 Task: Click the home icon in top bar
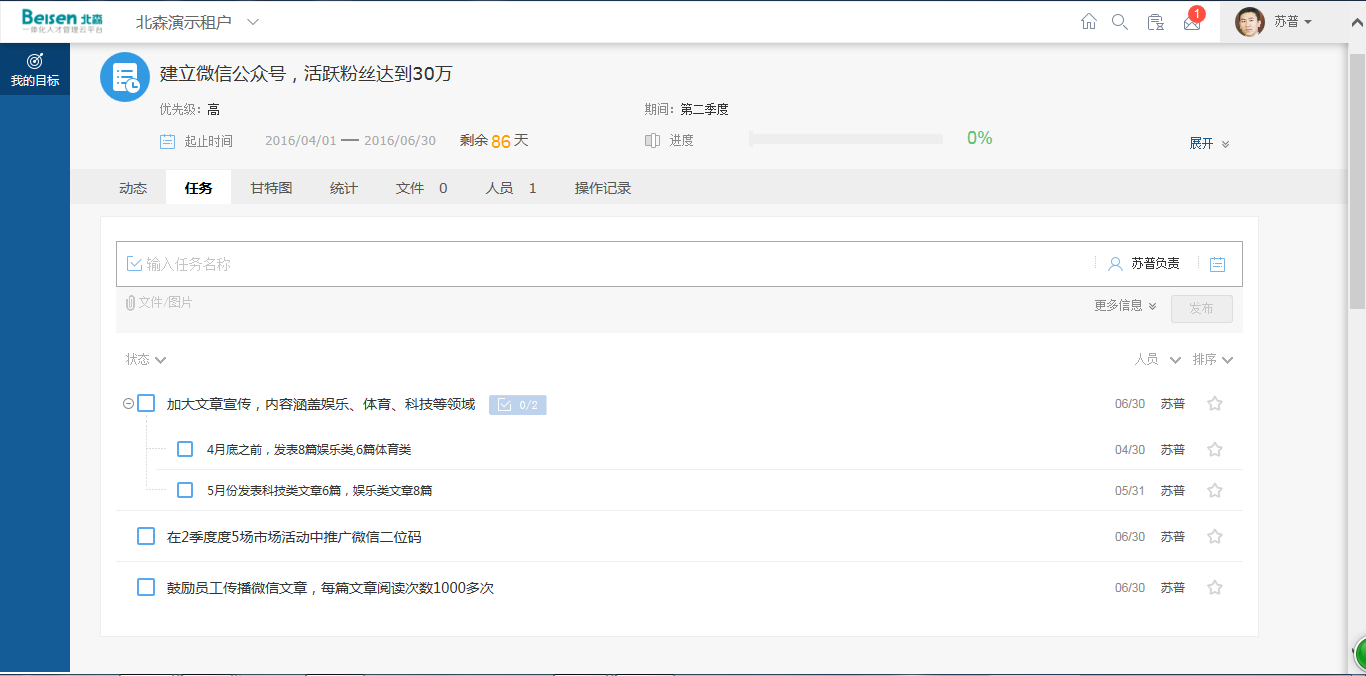(x=1089, y=22)
